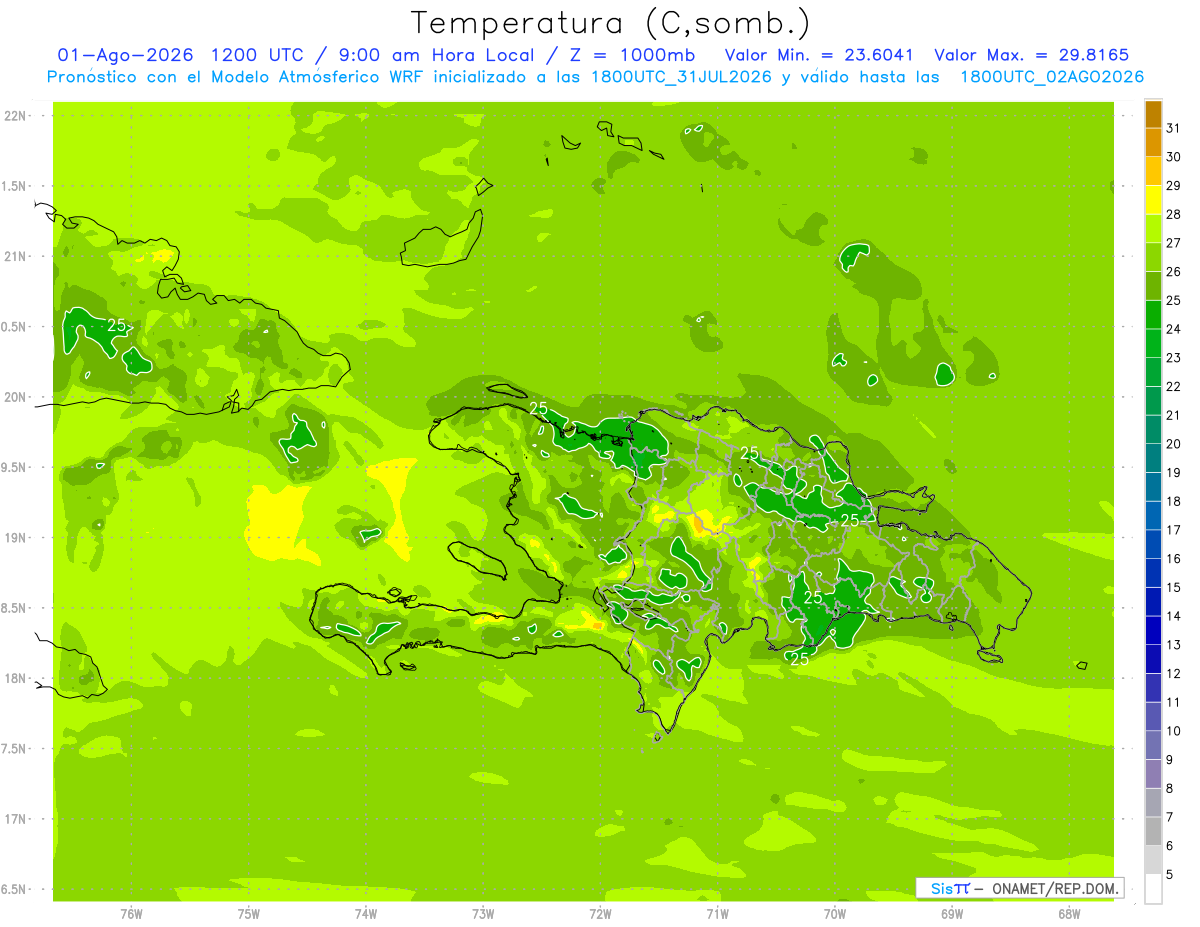Click the dark orange legend swatch above 31
1200x927 pixels.
point(1153,114)
